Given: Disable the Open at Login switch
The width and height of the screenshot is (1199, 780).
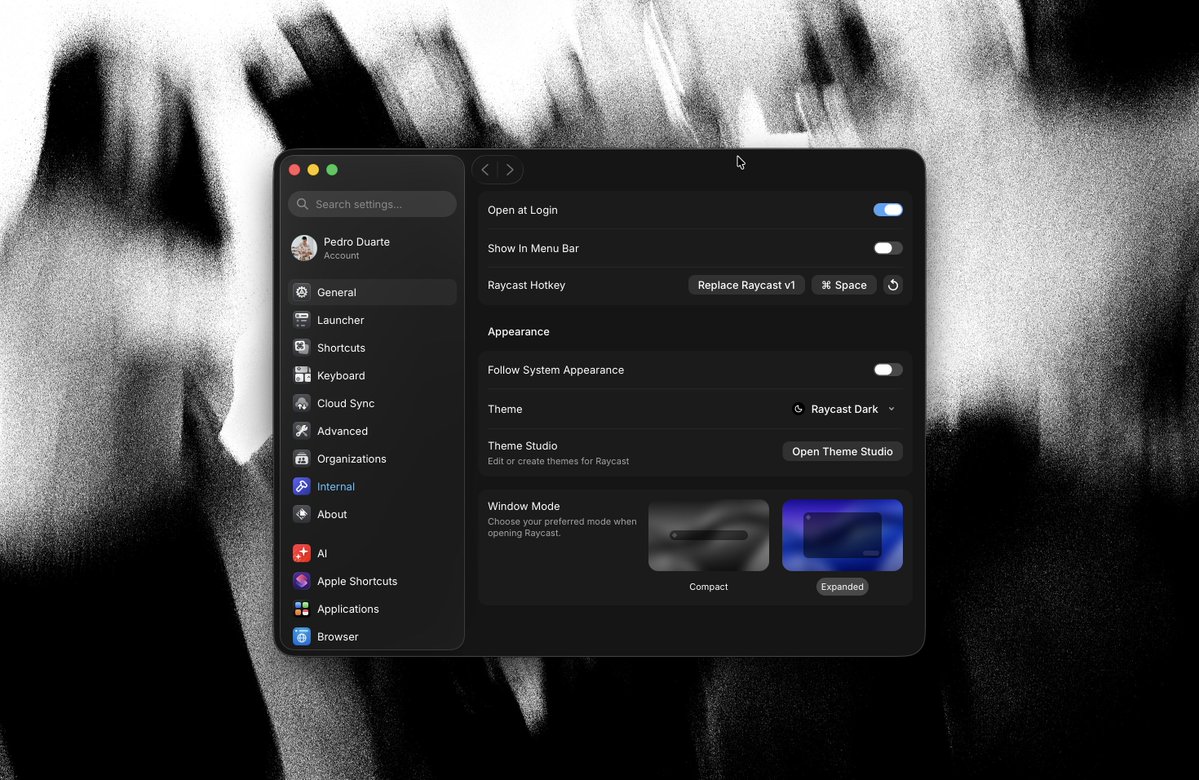Looking at the screenshot, I should (888, 210).
